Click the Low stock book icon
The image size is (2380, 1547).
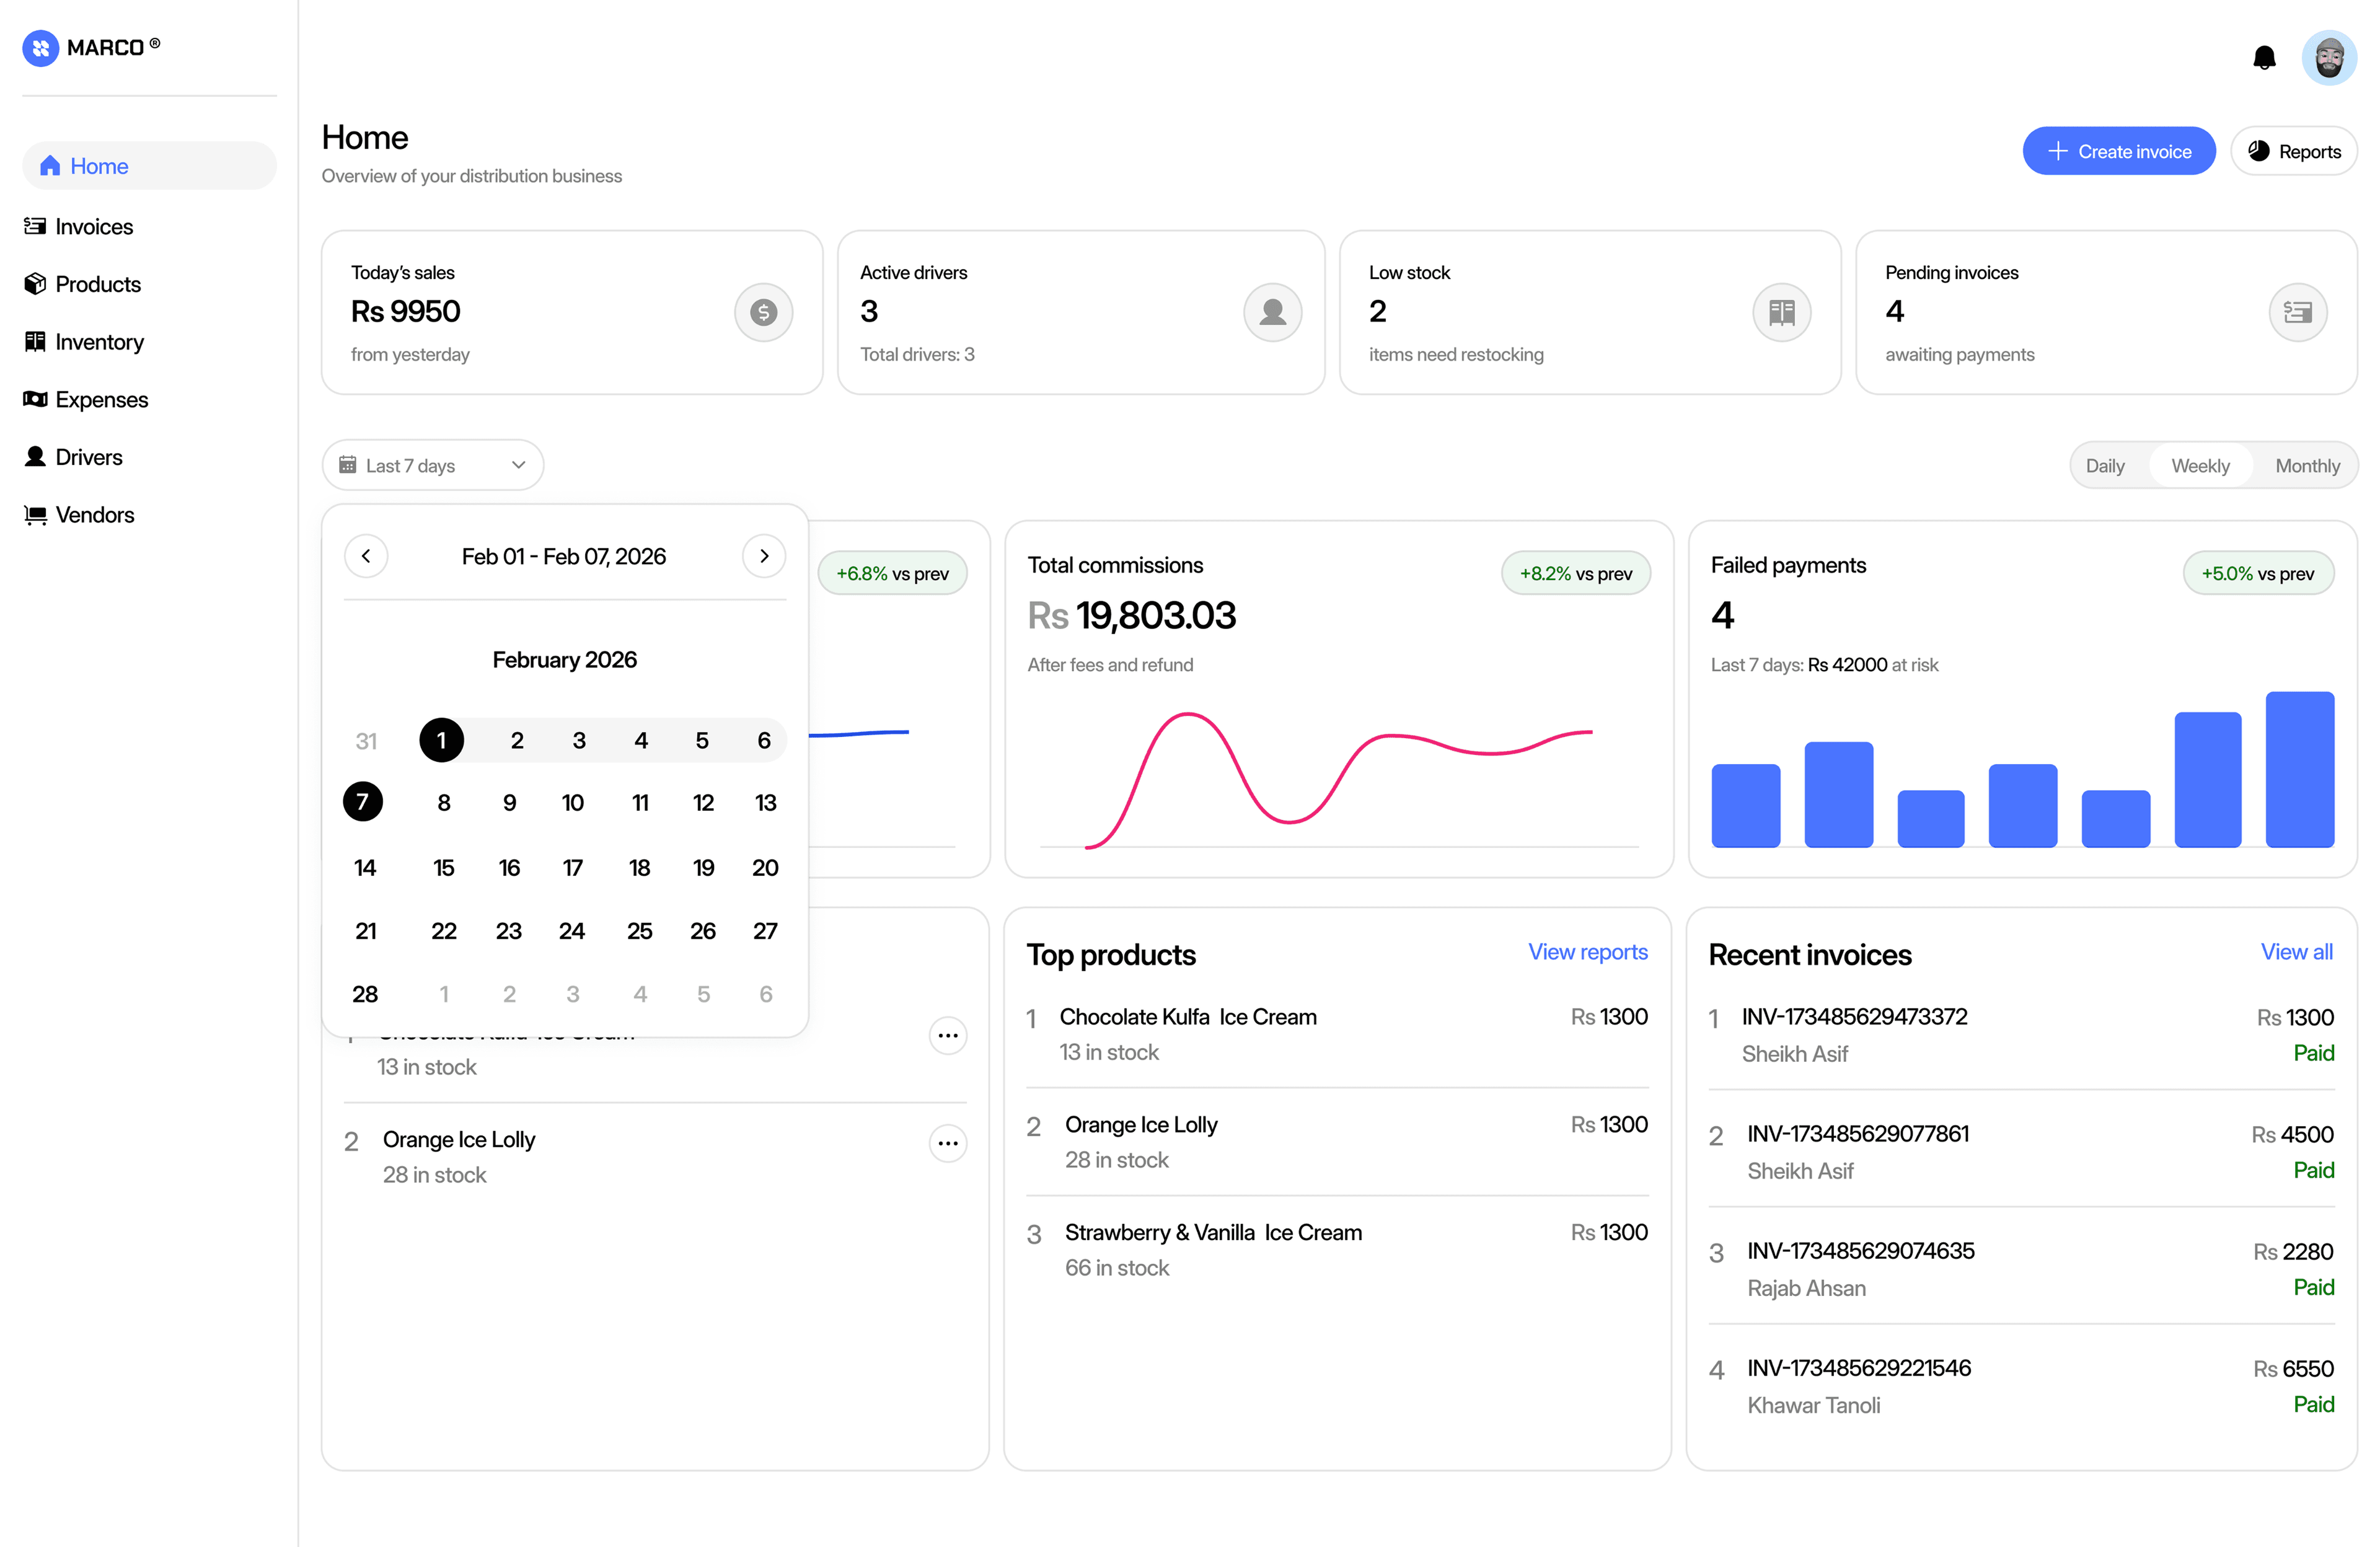(x=1781, y=312)
